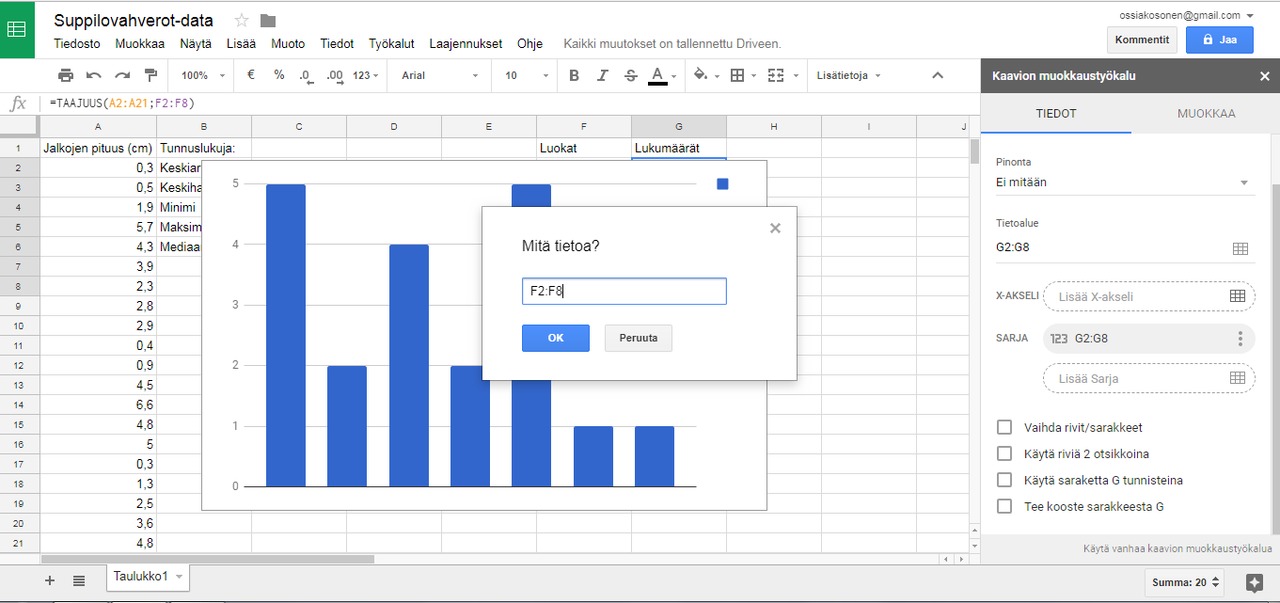Enable Tee kooste sarakkeesta G

tap(1005, 506)
